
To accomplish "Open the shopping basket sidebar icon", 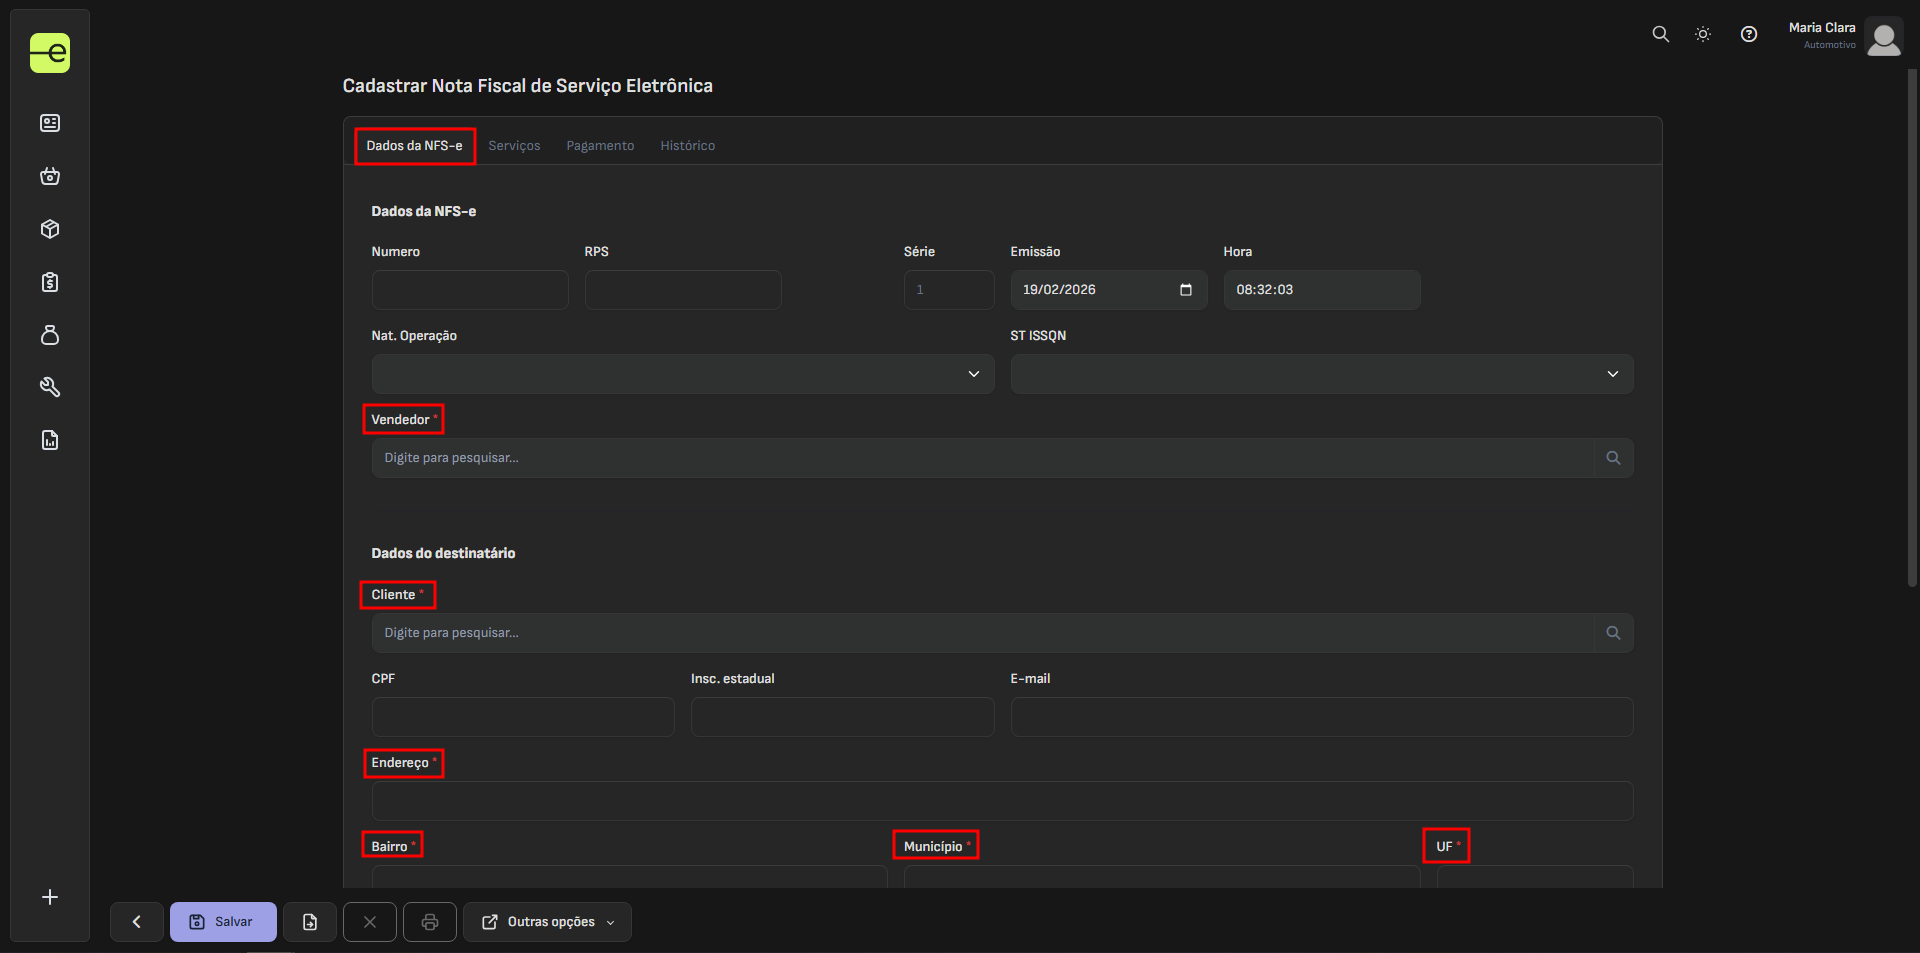I will pyautogui.click(x=50, y=176).
